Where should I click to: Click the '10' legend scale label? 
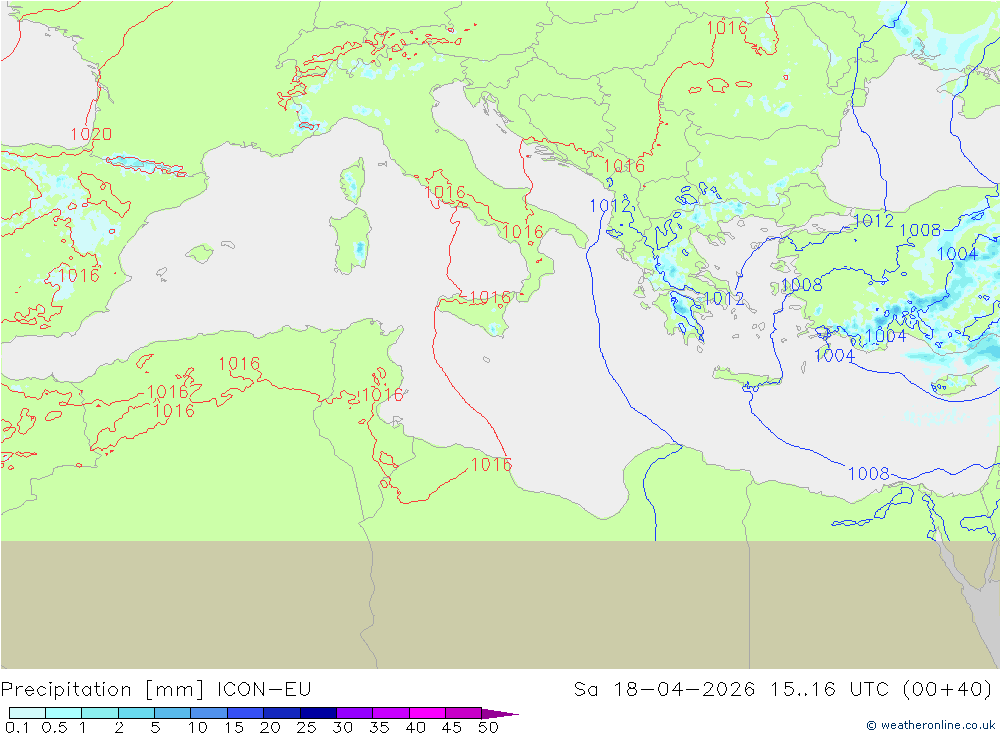[x=198, y=727]
